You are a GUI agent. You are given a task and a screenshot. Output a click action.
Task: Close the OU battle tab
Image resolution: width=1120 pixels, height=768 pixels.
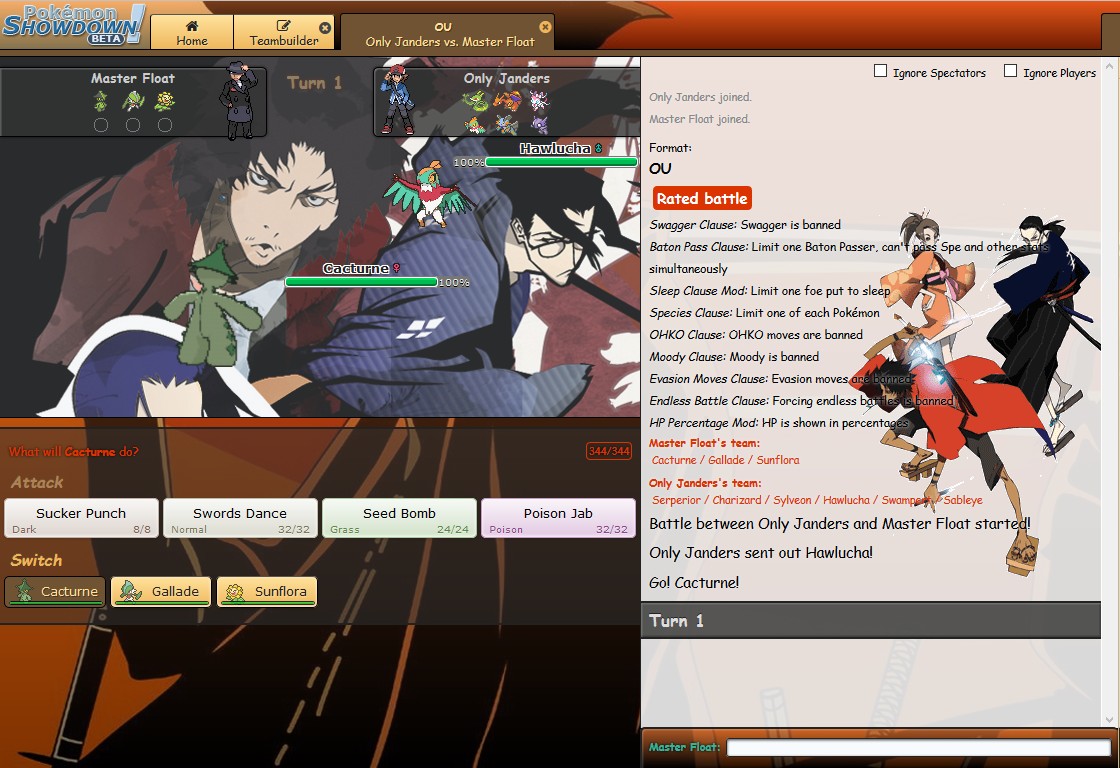tap(545, 26)
